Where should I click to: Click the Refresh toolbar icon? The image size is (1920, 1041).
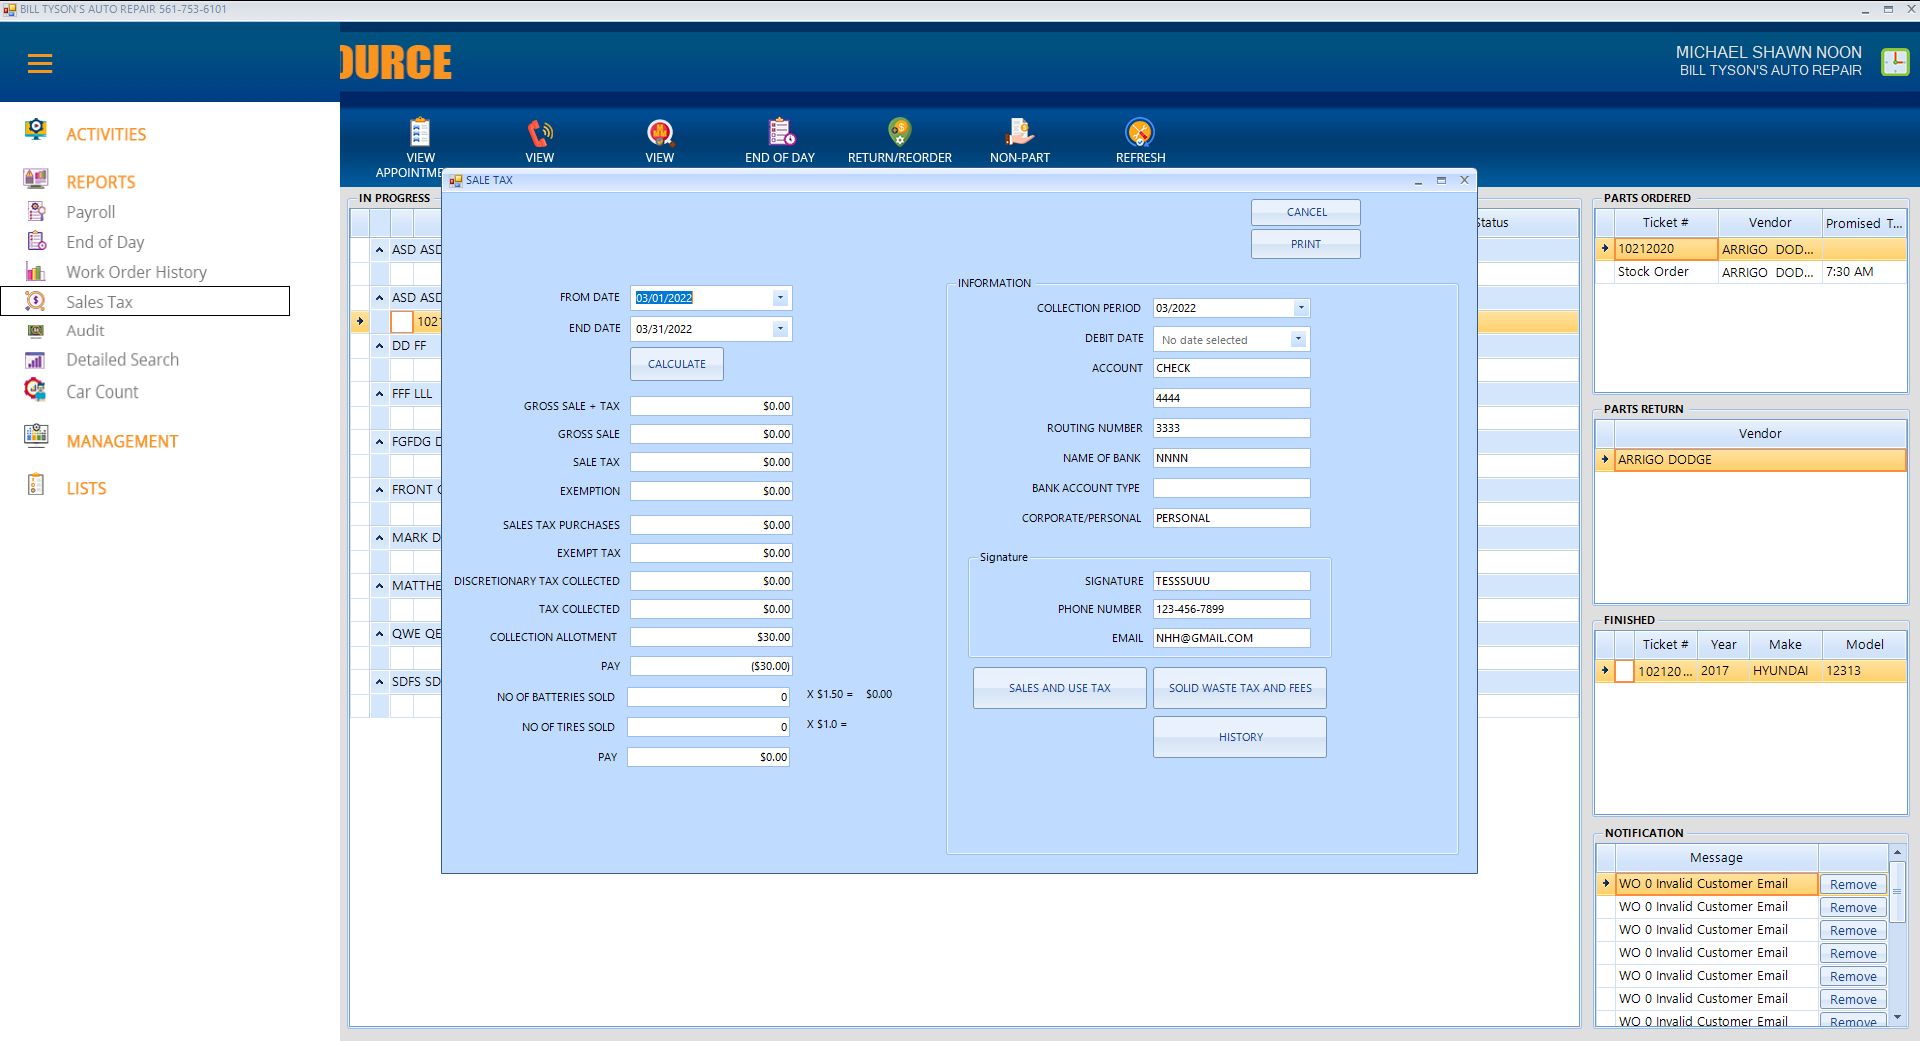point(1140,133)
